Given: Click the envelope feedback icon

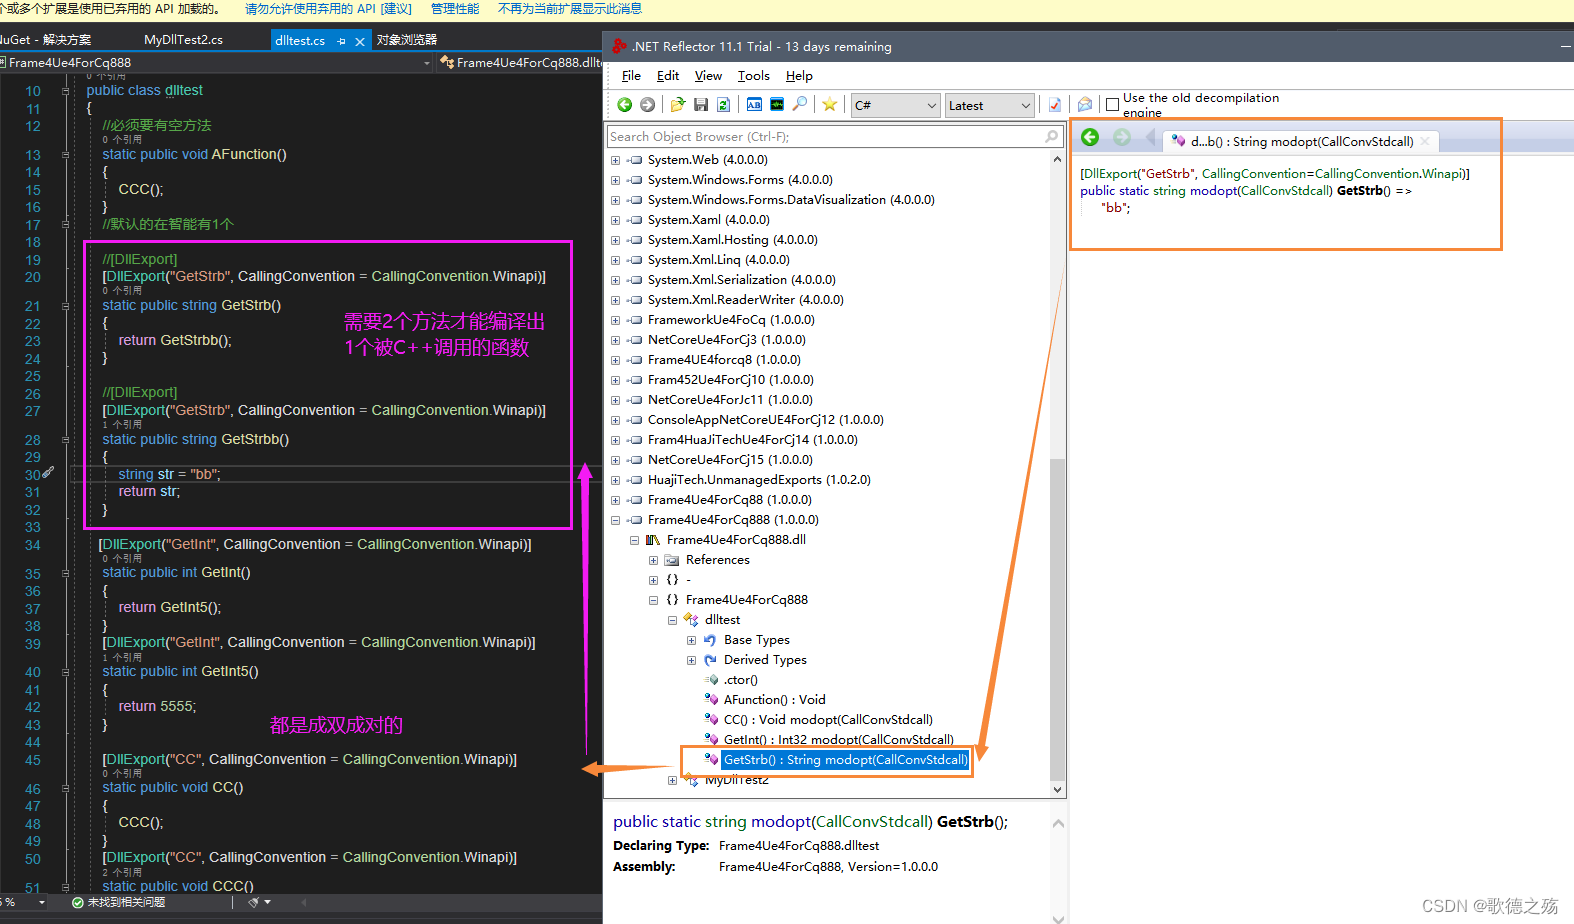Looking at the screenshot, I should pyautogui.click(x=1085, y=105).
